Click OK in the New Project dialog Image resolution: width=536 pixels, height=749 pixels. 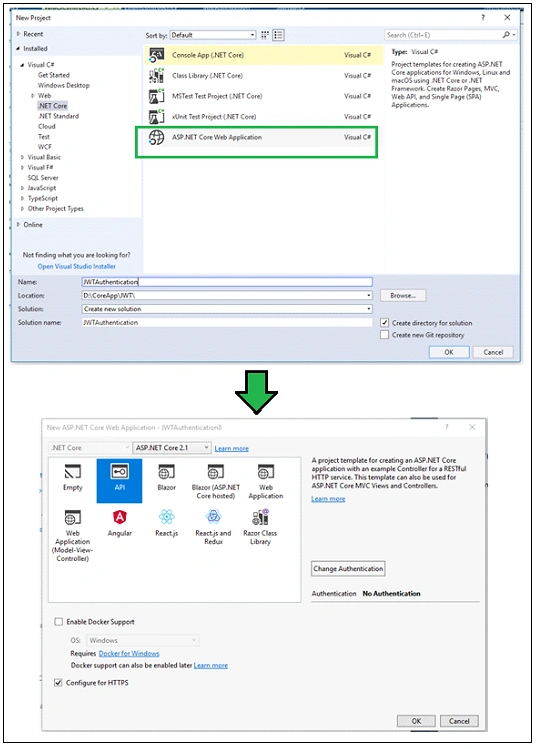pyautogui.click(x=449, y=352)
